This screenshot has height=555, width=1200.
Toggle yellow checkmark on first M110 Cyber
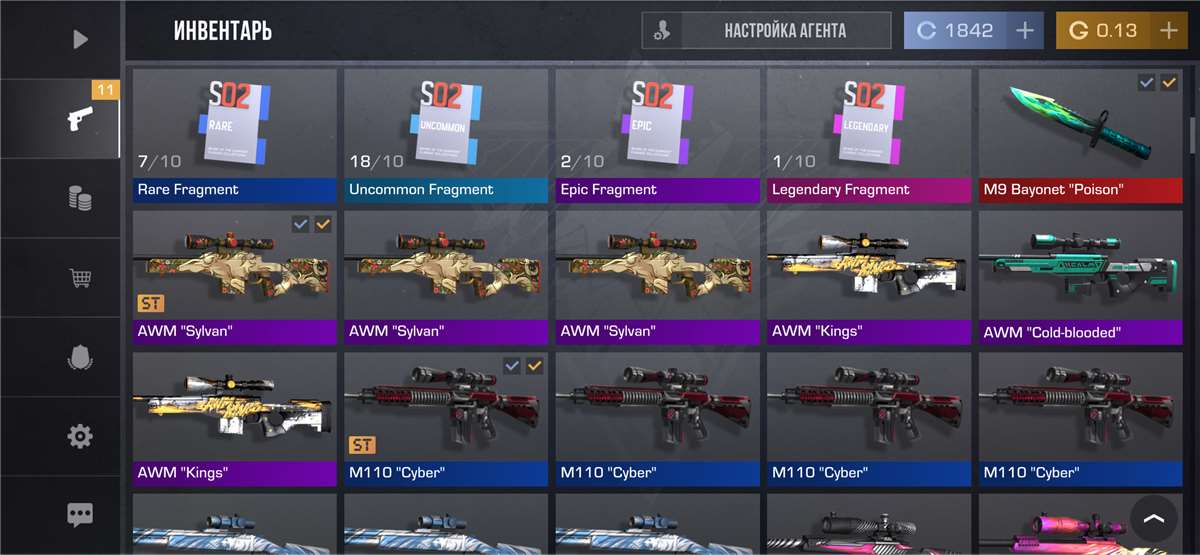pyautogui.click(x=535, y=367)
